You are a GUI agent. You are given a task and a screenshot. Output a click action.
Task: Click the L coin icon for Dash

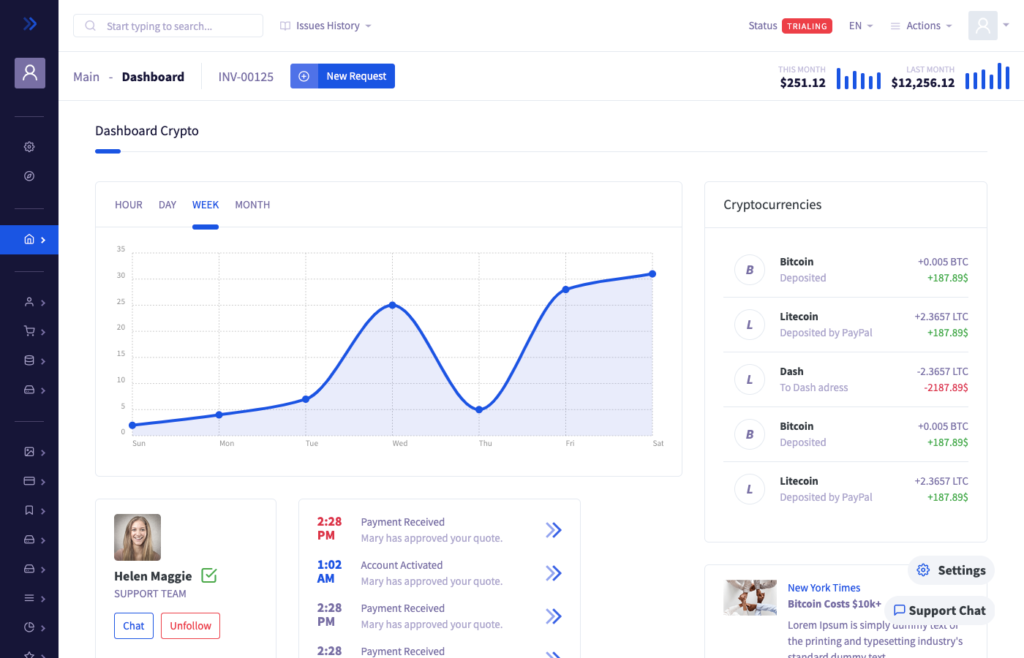pos(750,379)
